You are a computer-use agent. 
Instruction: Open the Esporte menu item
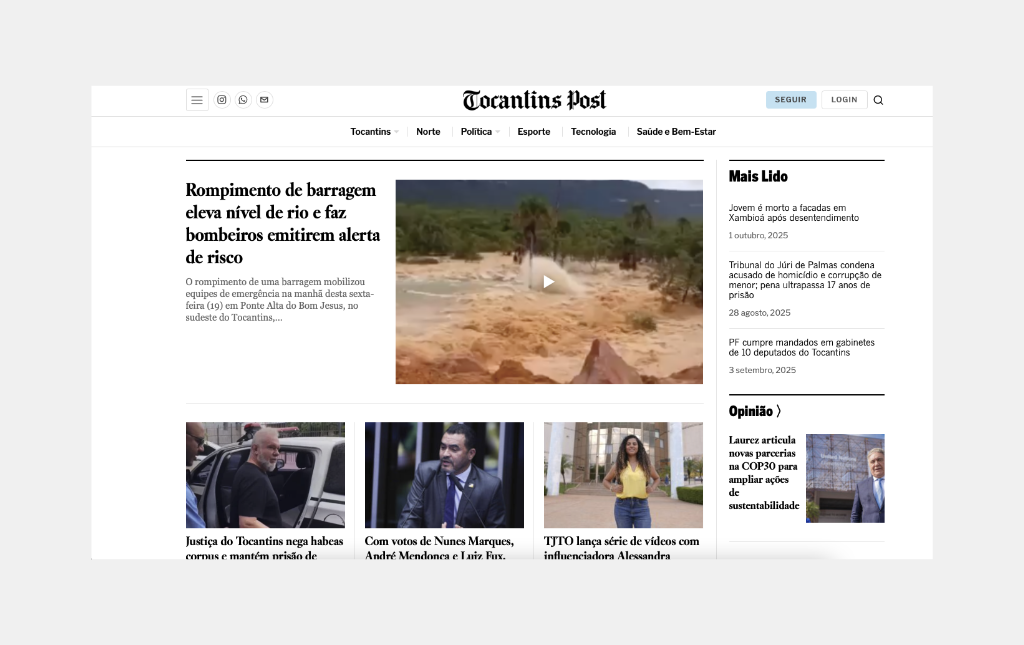click(534, 132)
